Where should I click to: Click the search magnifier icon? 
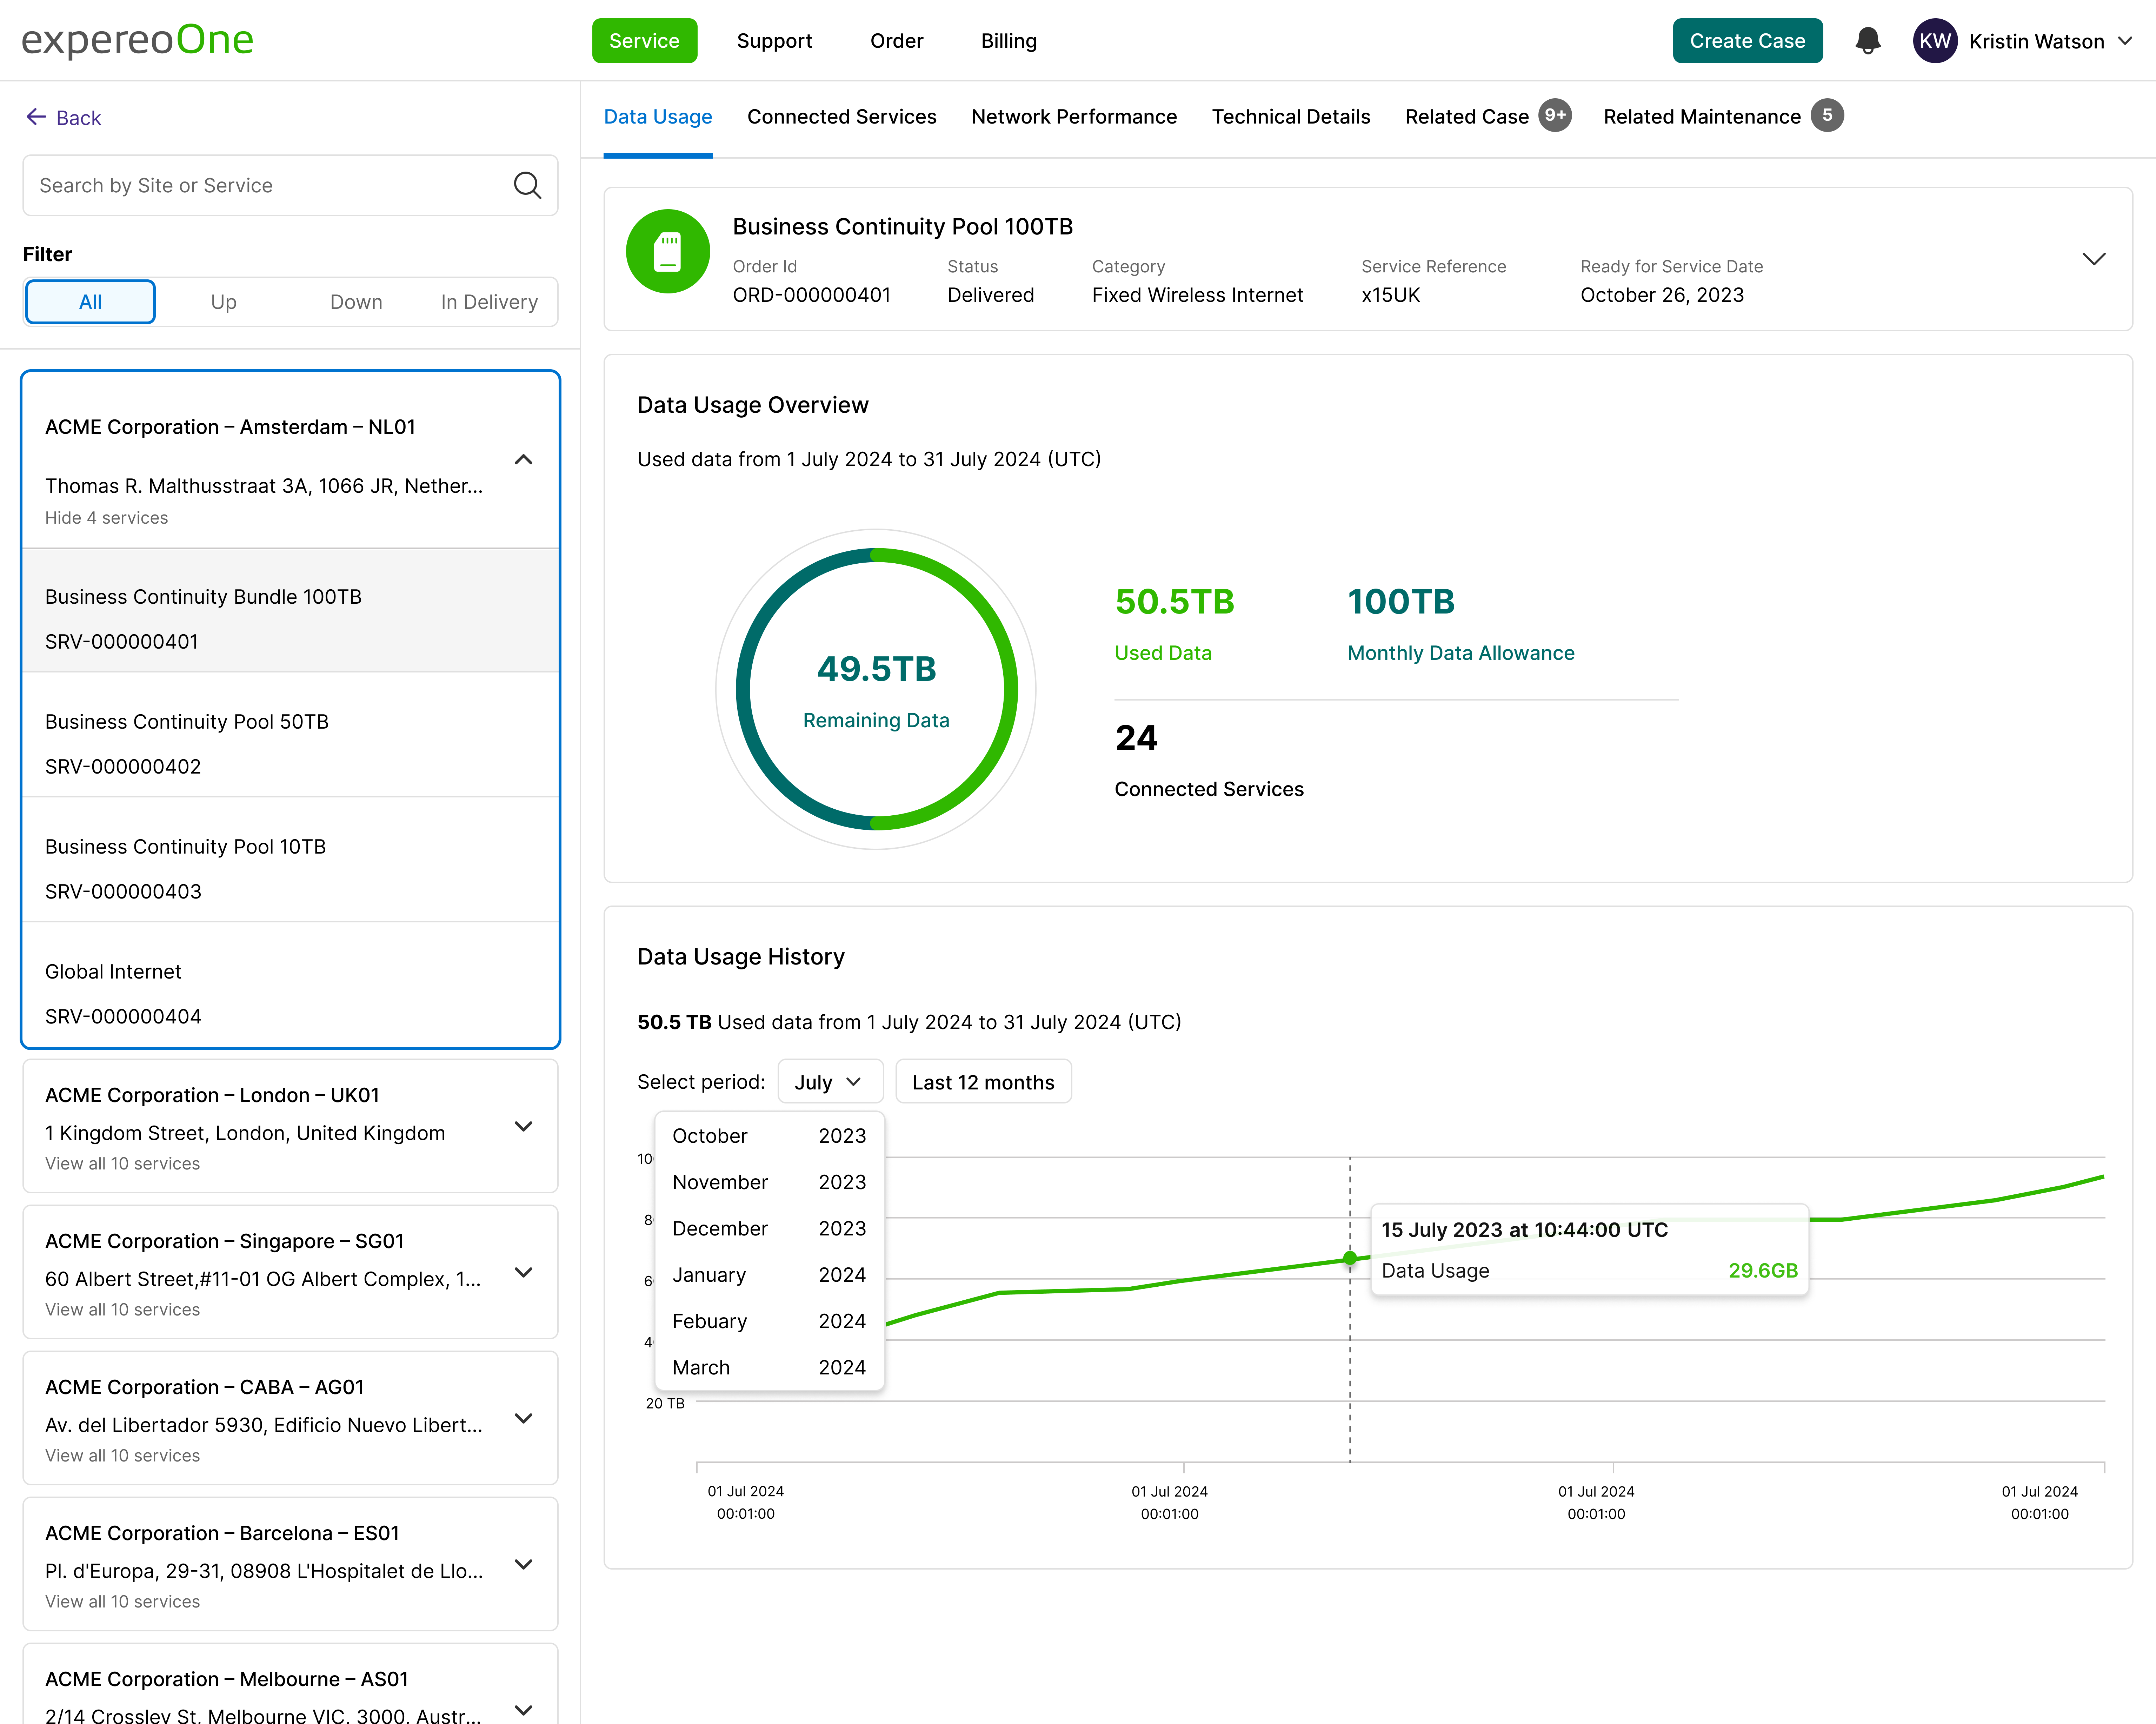point(527,185)
